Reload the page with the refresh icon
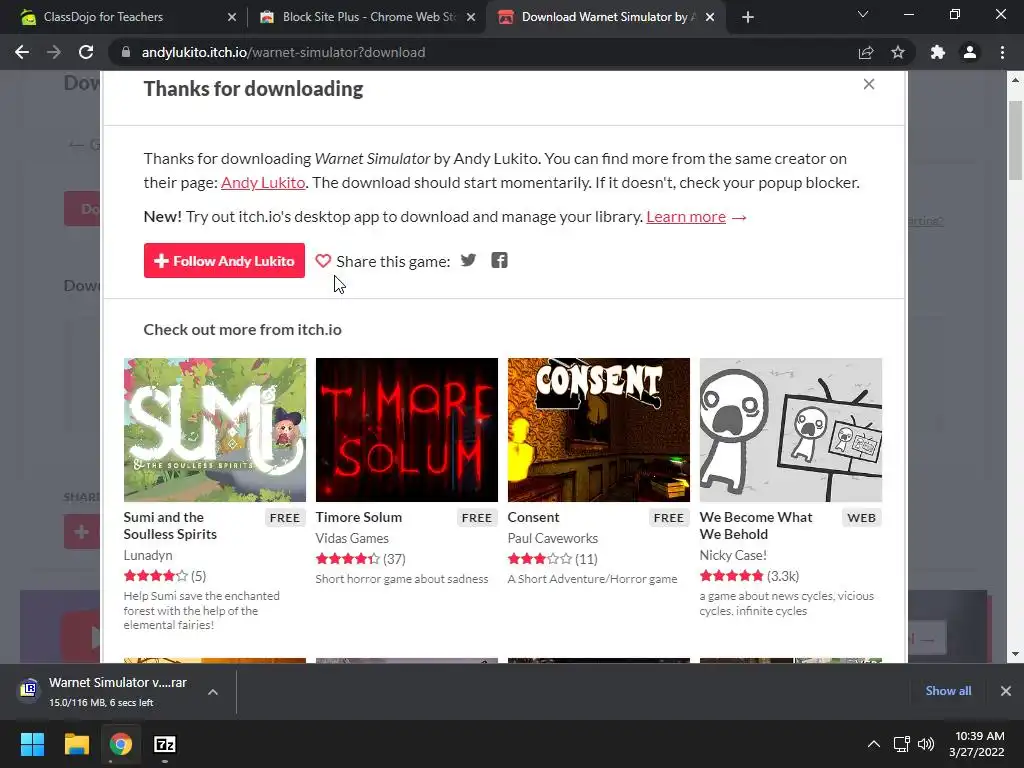Screen dimensions: 1024x768 point(86,52)
